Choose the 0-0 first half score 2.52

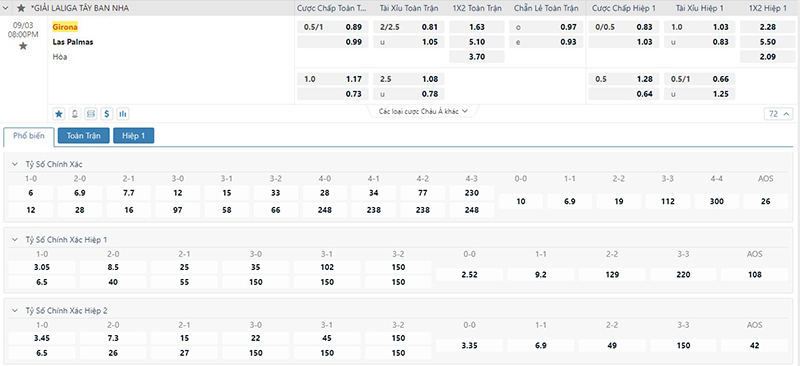(x=469, y=275)
